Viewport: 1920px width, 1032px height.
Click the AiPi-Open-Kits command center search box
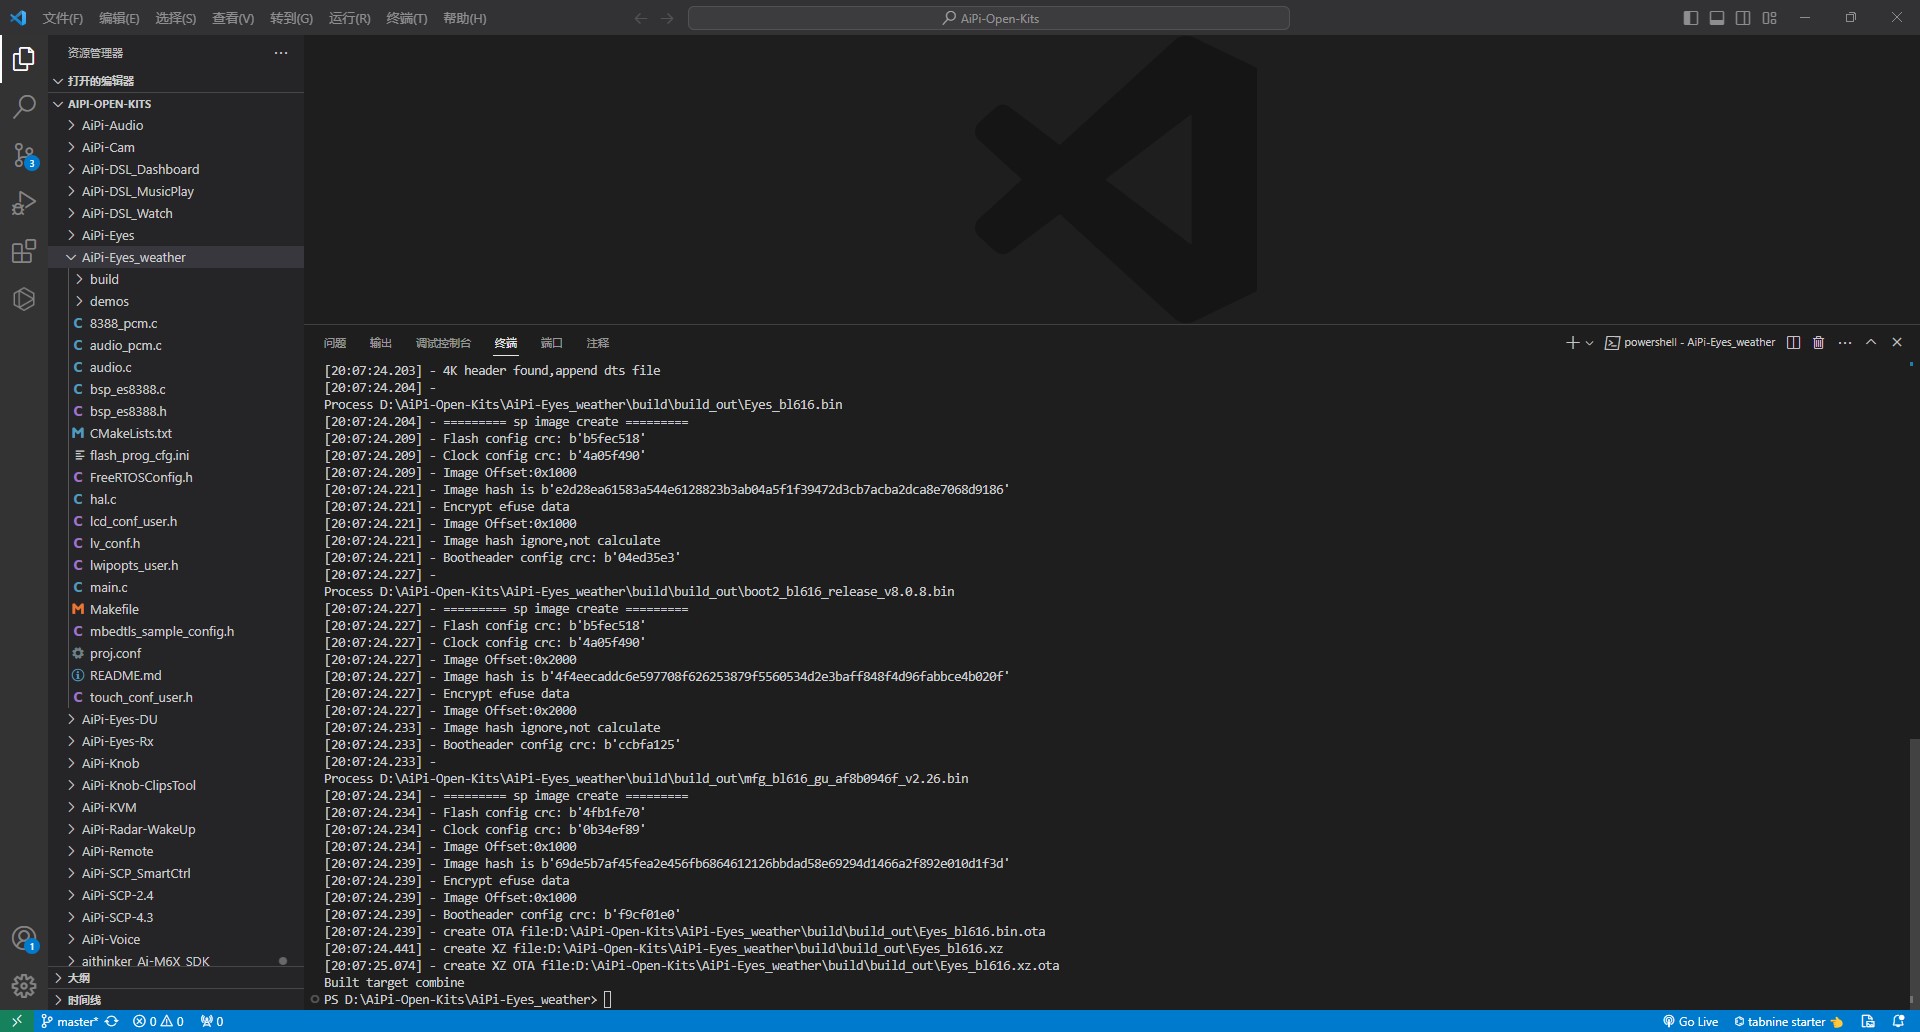pyautogui.click(x=989, y=18)
